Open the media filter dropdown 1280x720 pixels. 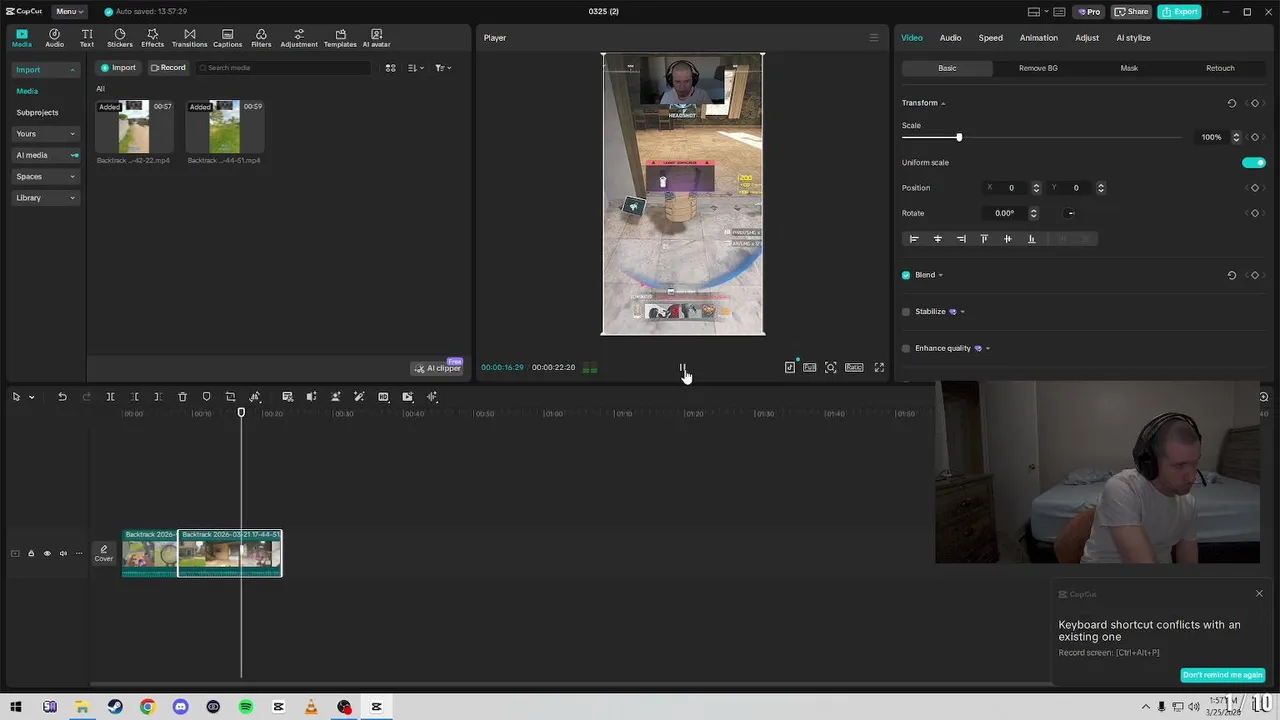[443, 68]
